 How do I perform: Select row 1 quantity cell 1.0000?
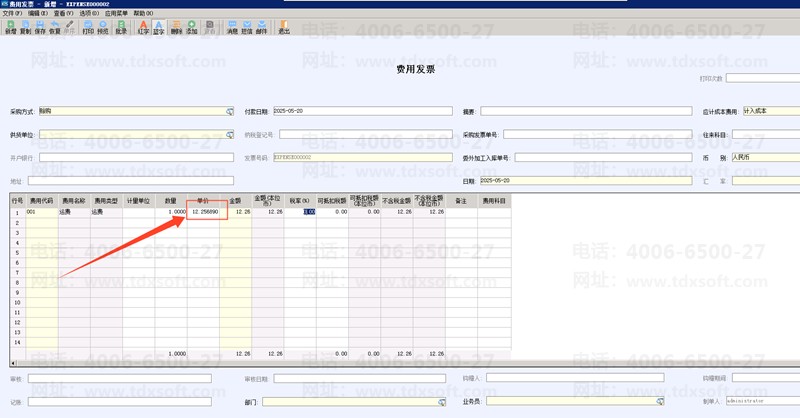click(170, 212)
